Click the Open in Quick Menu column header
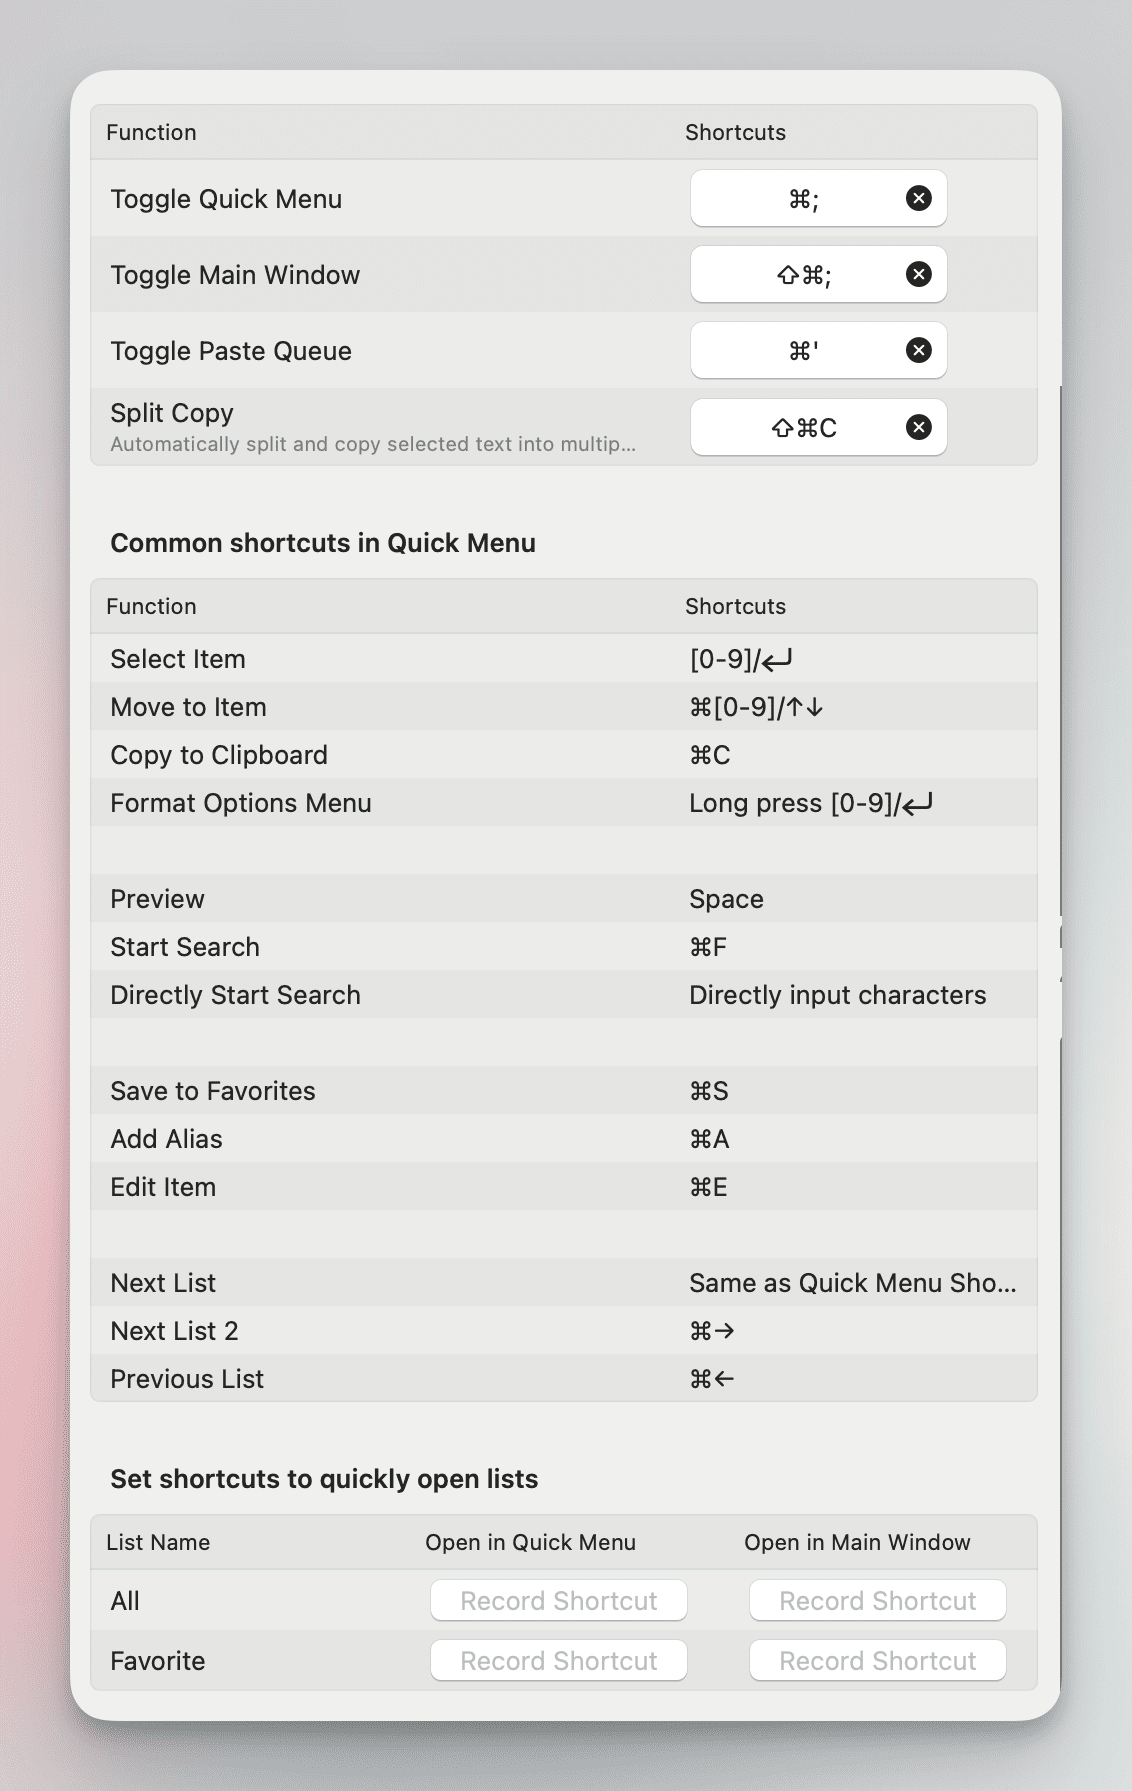The height and width of the screenshot is (1791, 1132). (x=530, y=1543)
